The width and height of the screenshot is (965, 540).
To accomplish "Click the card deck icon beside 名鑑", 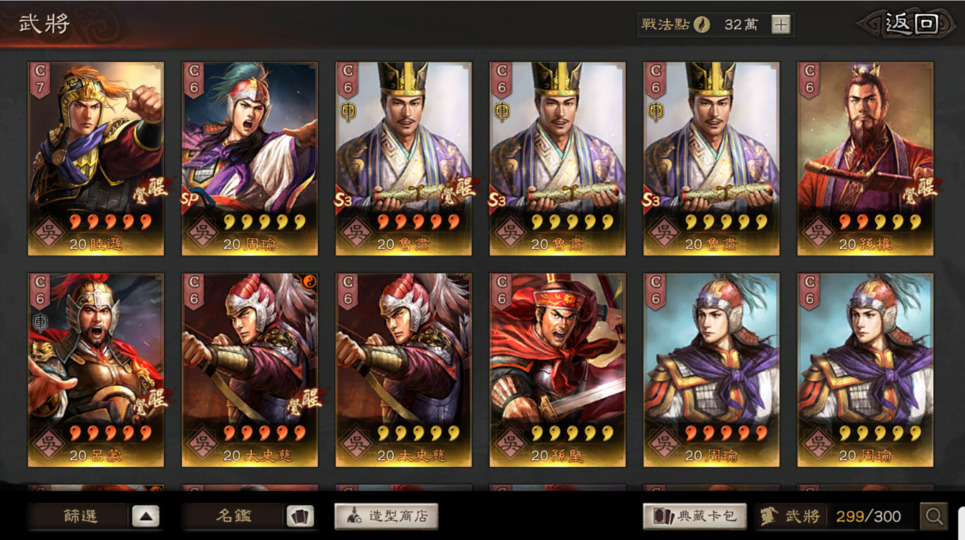I will tap(300, 516).
